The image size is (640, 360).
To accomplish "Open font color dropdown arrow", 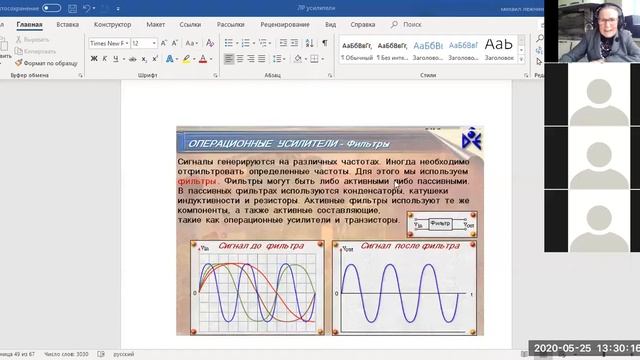I will pos(211,59).
